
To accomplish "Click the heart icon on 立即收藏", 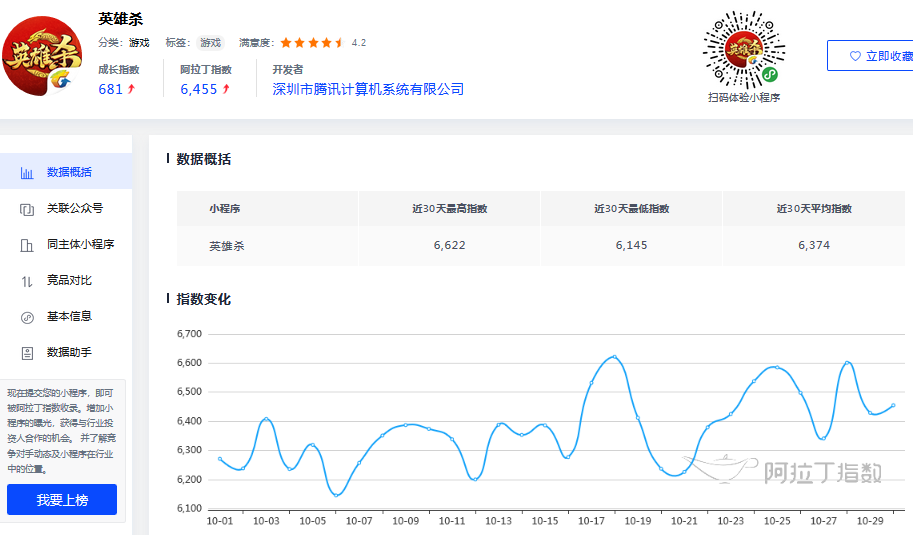I will click(855, 56).
